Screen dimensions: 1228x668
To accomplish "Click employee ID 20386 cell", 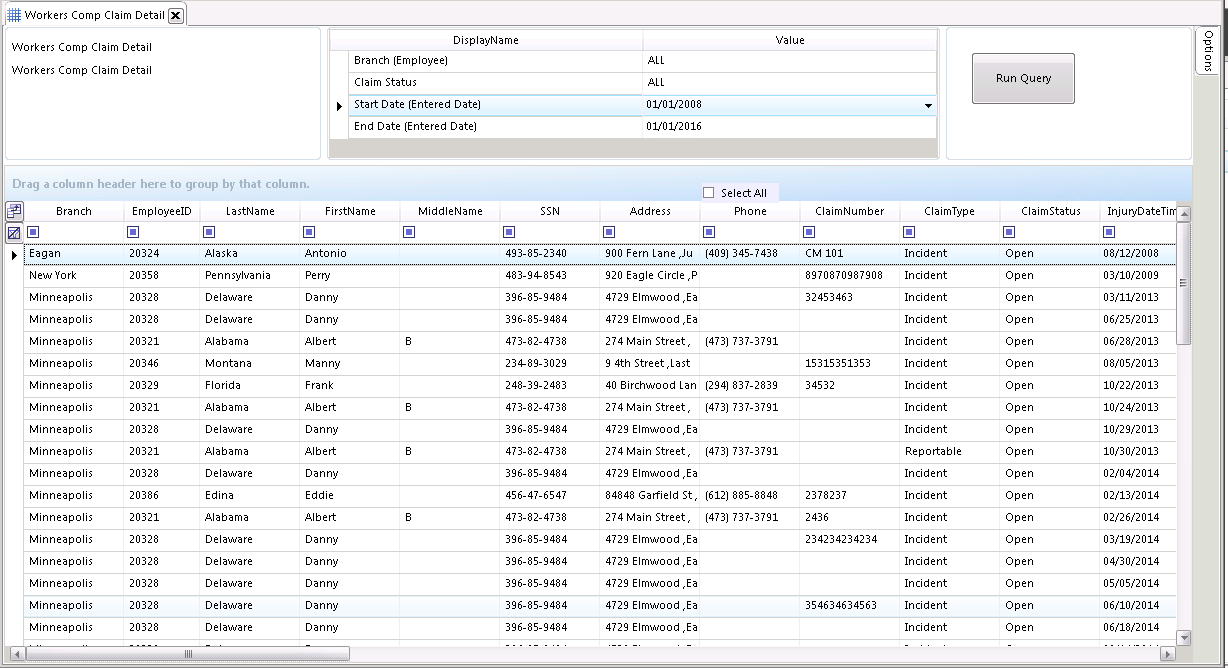I will [x=162, y=496].
